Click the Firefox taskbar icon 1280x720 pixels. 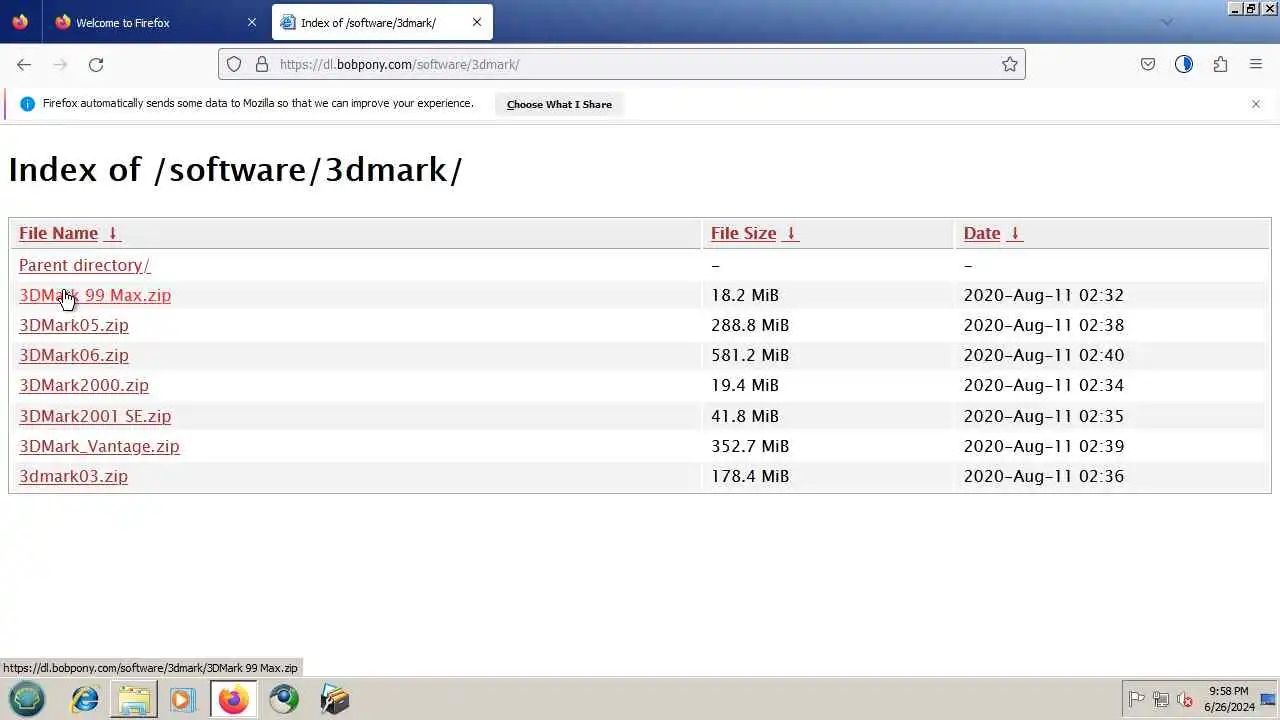pos(232,699)
